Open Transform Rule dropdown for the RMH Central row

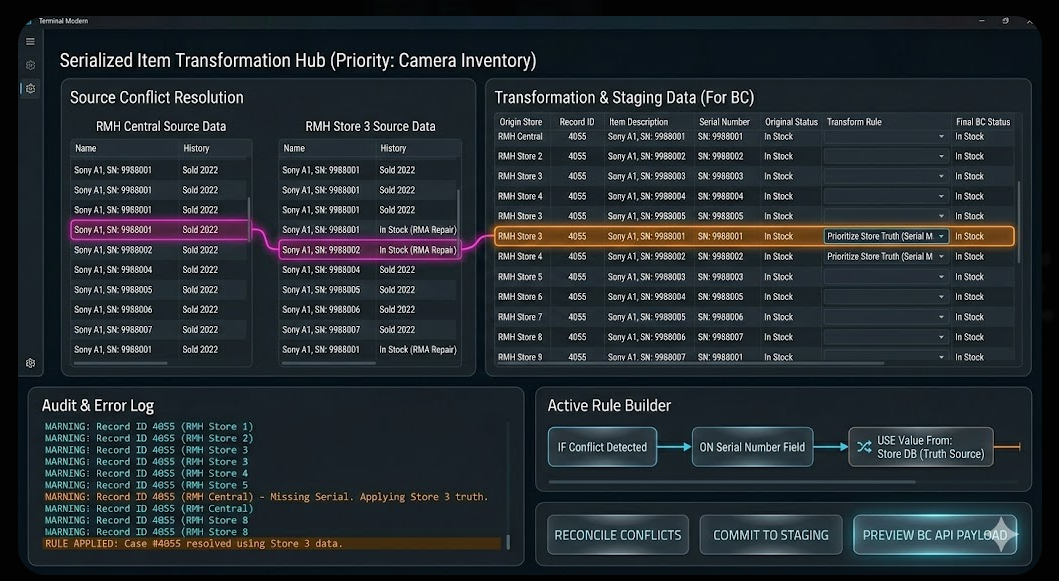click(x=886, y=137)
